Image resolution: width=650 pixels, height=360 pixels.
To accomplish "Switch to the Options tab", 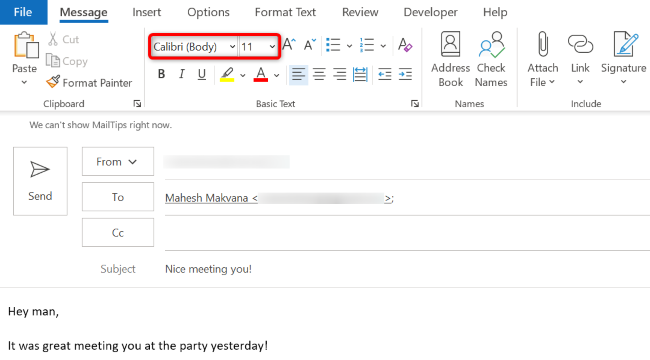I will coord(208,12).
